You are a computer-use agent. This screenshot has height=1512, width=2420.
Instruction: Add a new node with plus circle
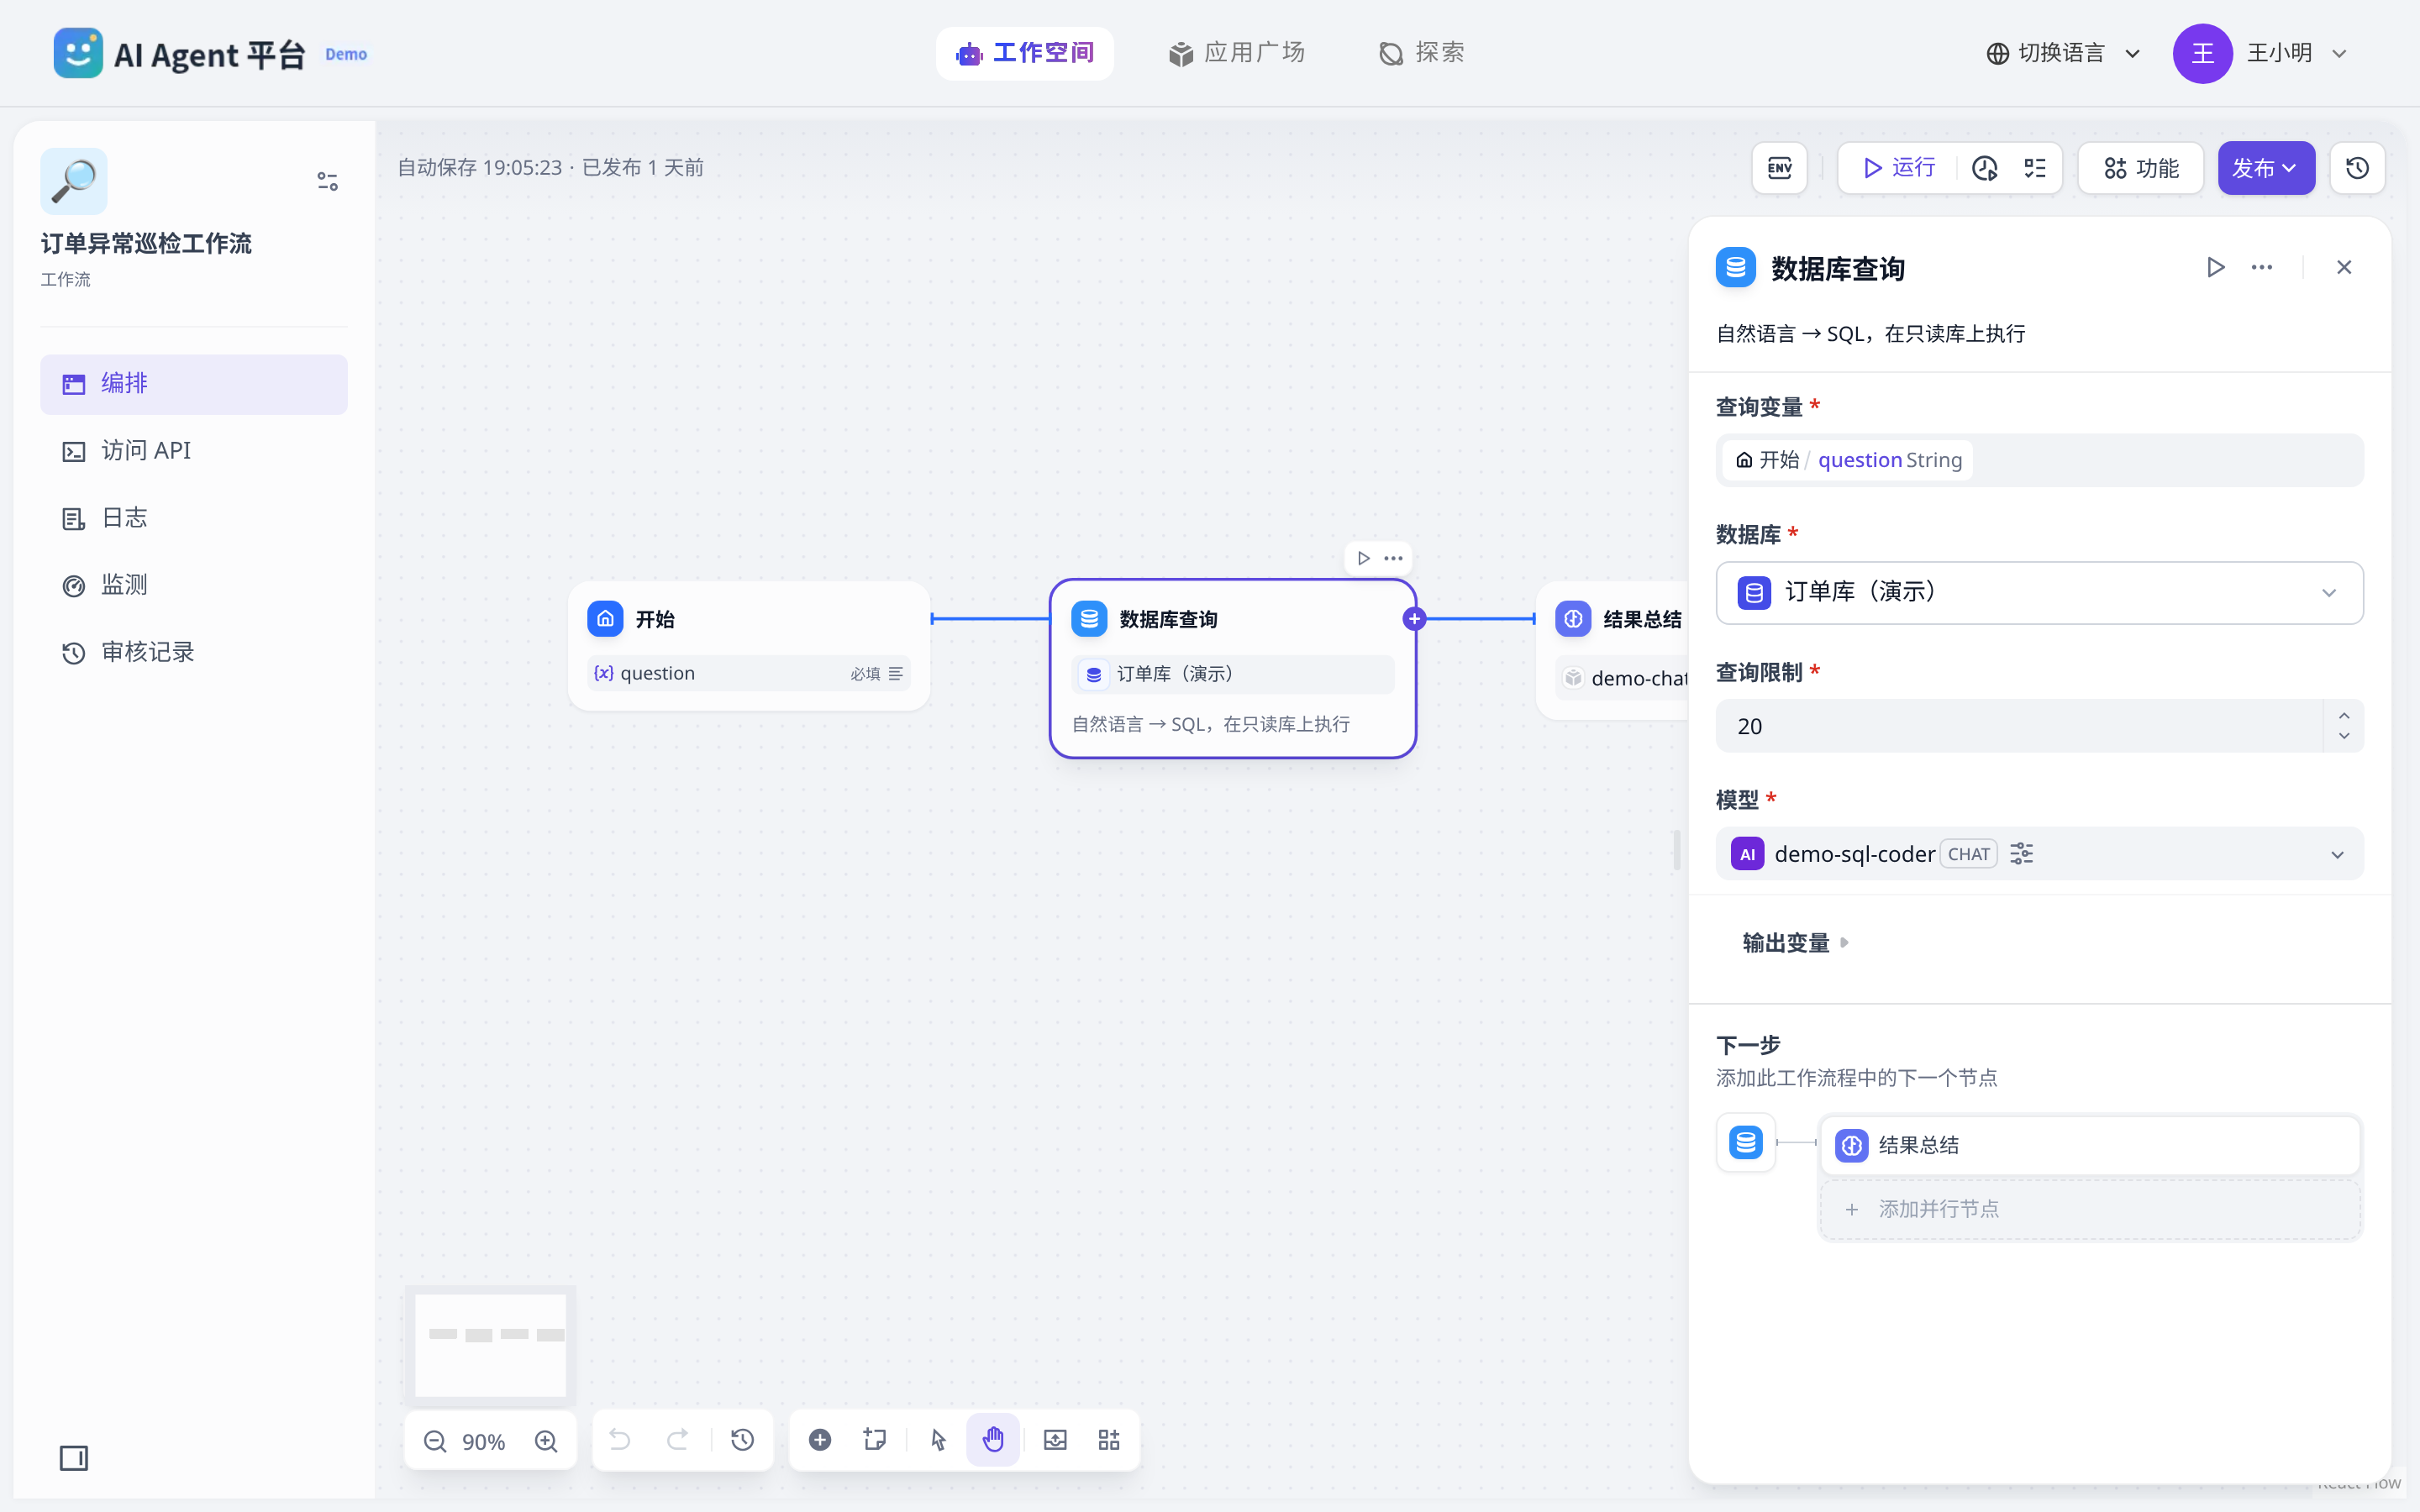pos(820,1440)
